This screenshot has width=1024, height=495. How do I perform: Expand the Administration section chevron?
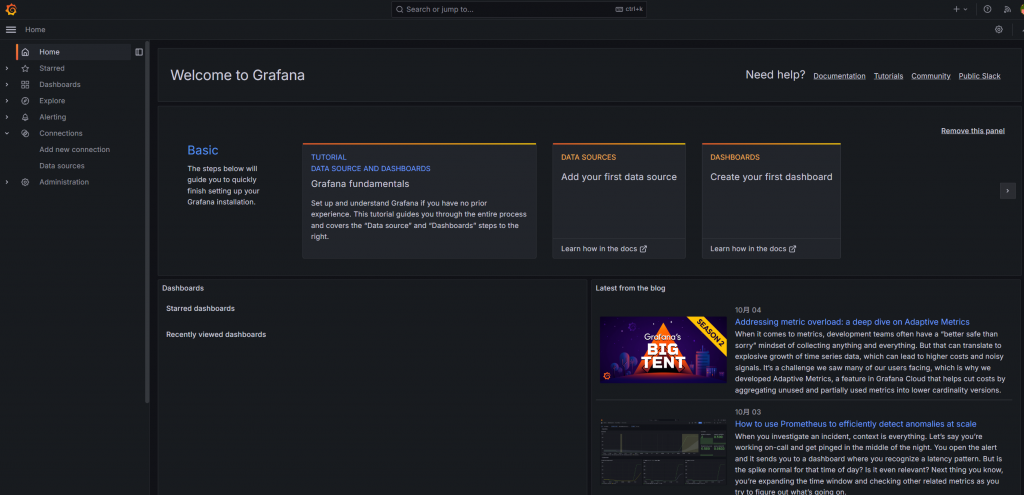click(7, 182)
